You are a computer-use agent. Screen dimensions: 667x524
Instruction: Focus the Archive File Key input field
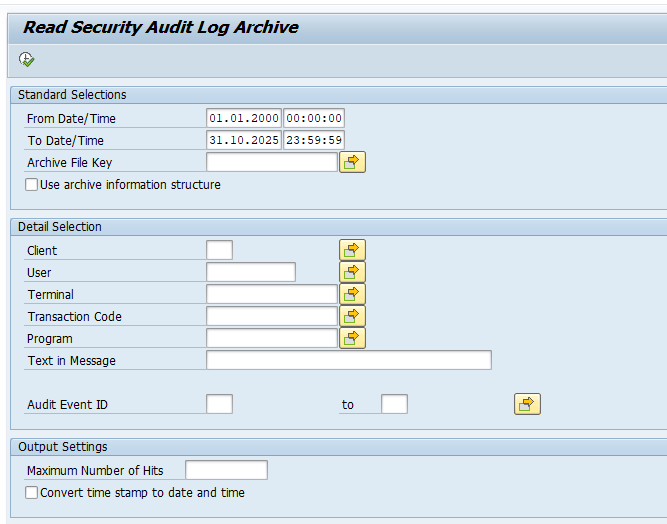(271, 162)
